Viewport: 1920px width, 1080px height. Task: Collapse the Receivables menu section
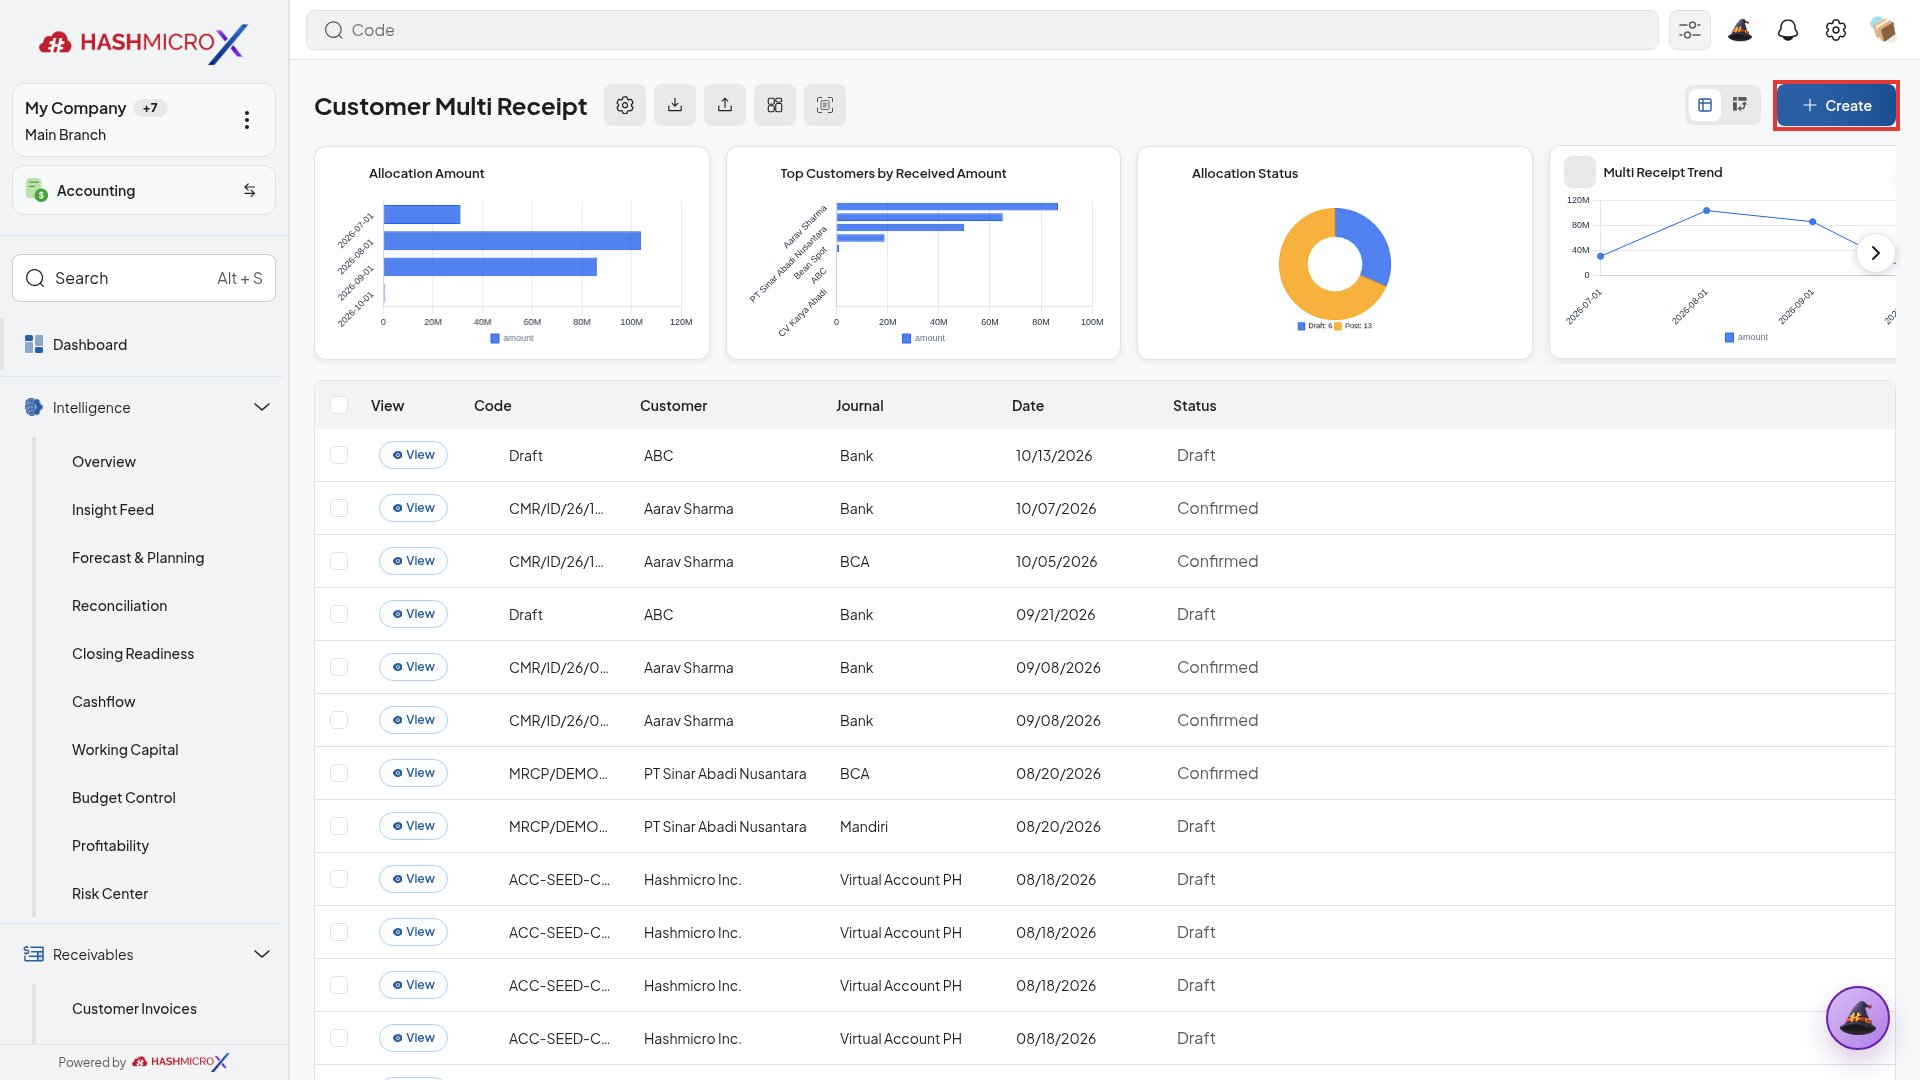tap(262, 954)
